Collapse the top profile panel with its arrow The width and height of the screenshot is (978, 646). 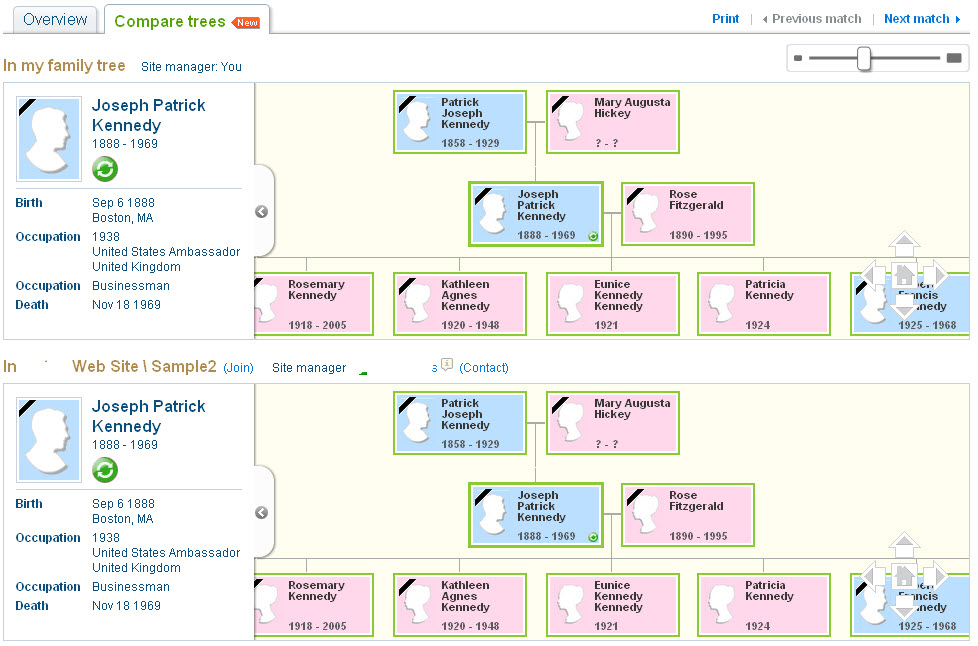coord(261,211)
